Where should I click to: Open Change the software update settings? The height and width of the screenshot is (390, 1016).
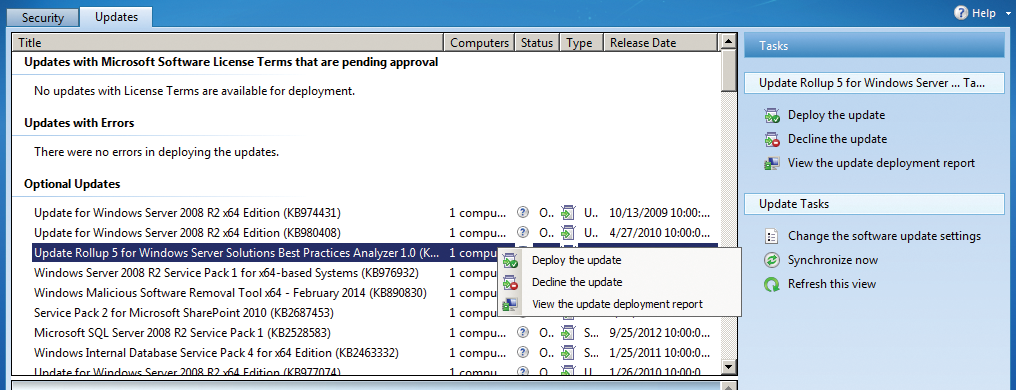[x=884, y=236]
